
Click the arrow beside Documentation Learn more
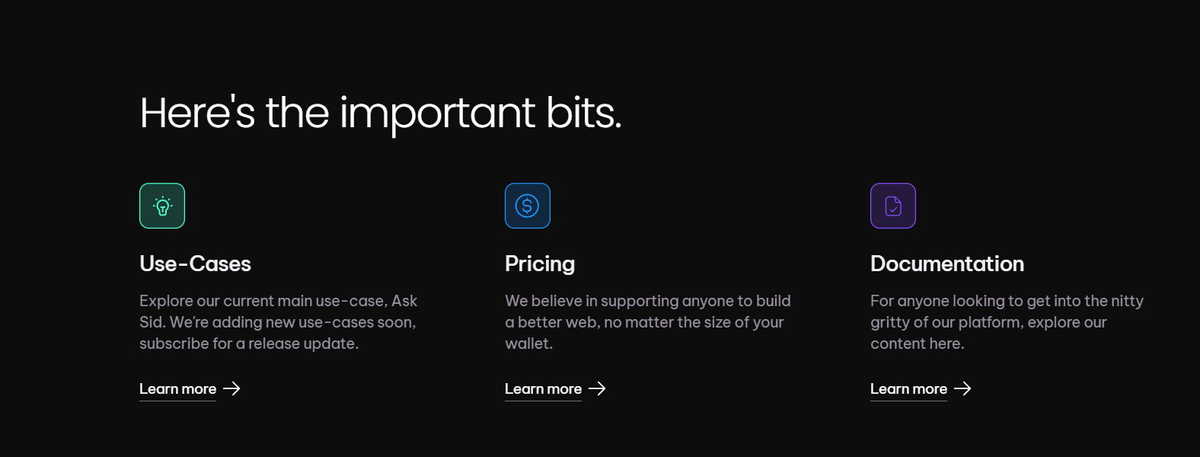click(x=963, y=389)
